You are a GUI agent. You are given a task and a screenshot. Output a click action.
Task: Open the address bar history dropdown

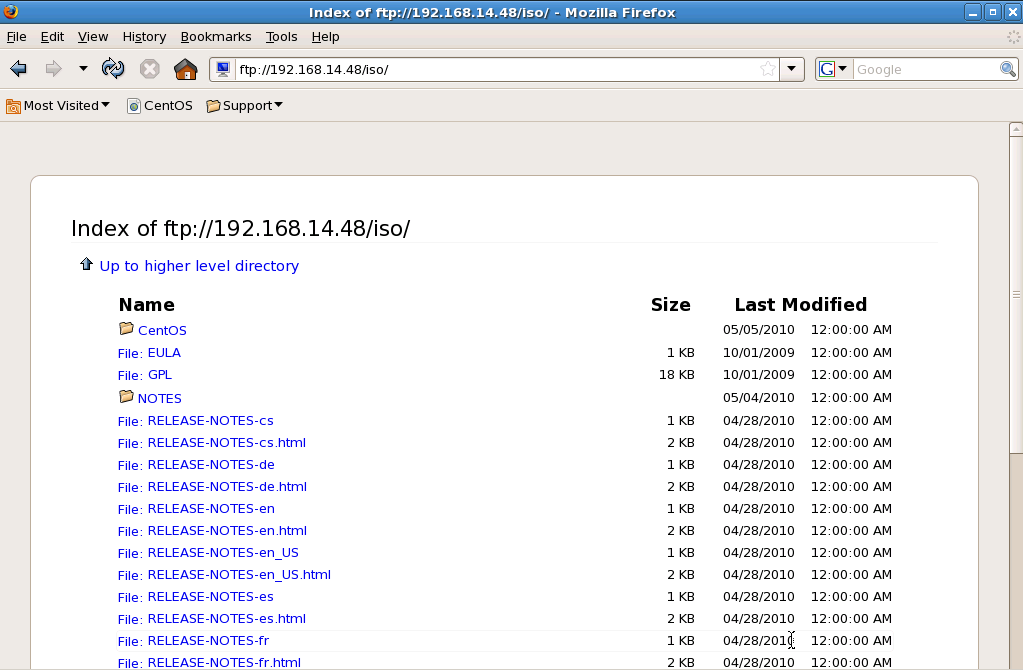point(791,69)
